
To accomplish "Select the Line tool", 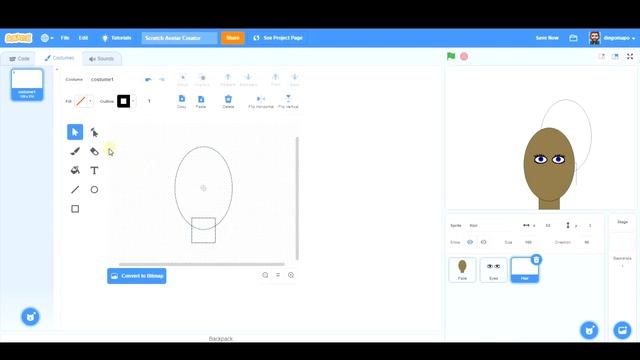I will [75, 189].
